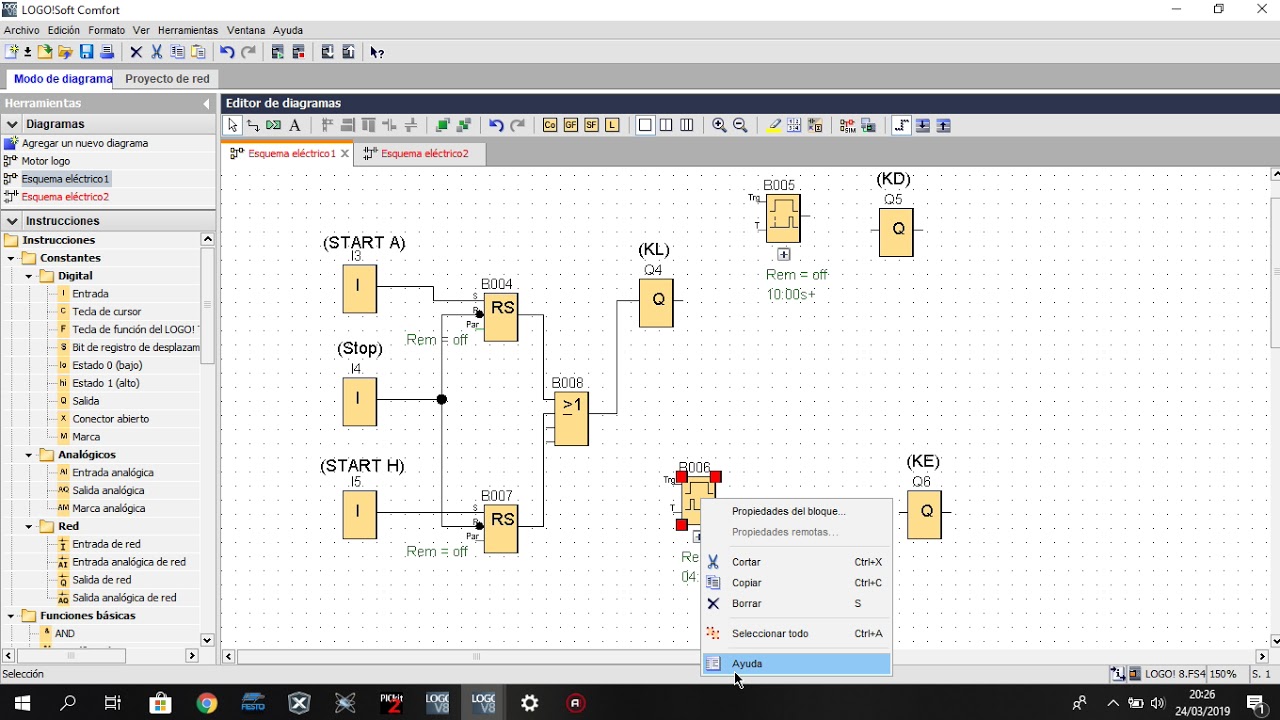Click Ayuda in the context menu
Image resolution: width=1280 pixels, height=720 pixels.
point(797,664)
